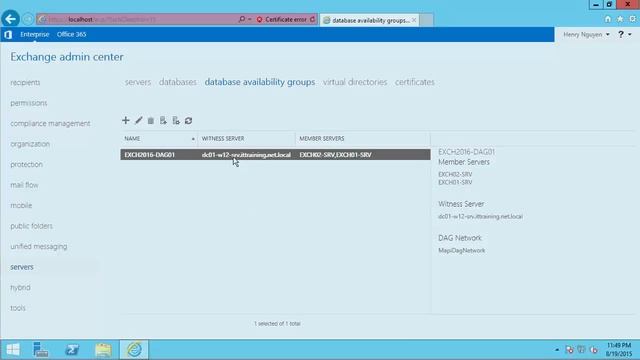Go back with browser back arrow
Screen dimensions: 640x360
tap(11, 19)
